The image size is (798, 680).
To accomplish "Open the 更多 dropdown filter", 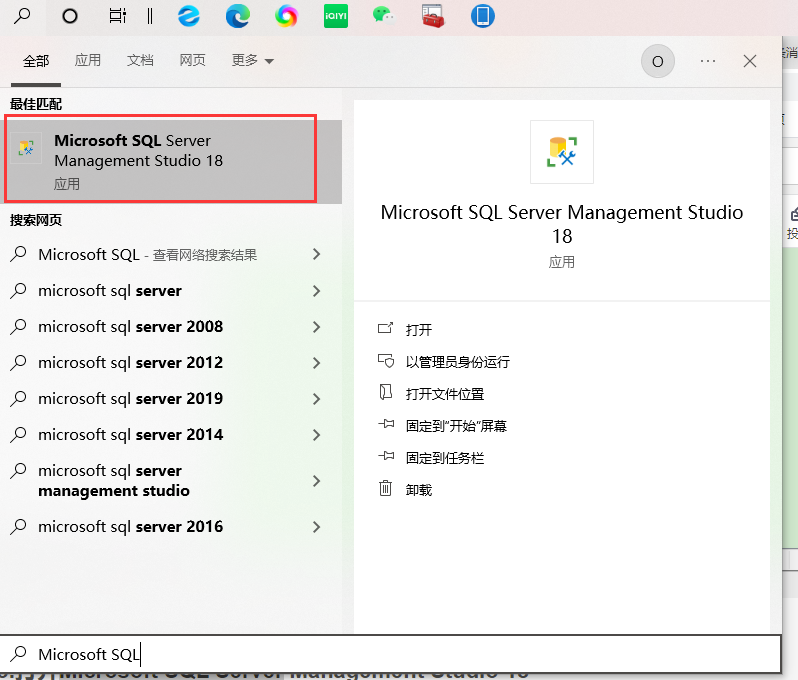I will click(x=253, y=60).
